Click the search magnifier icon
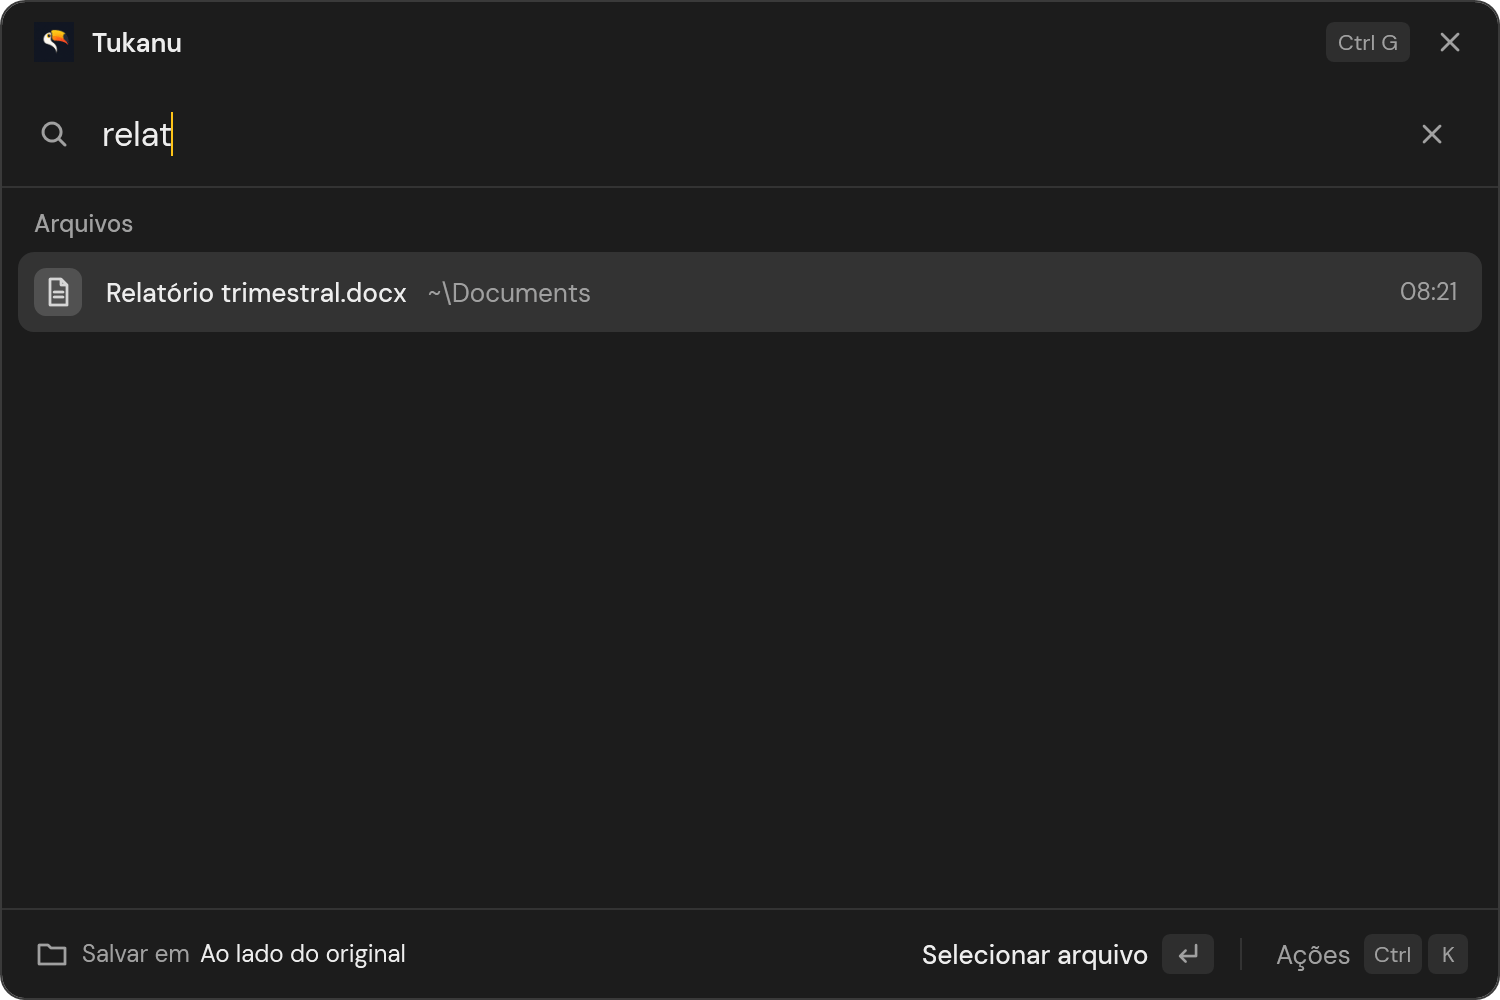 click(54, 134)
